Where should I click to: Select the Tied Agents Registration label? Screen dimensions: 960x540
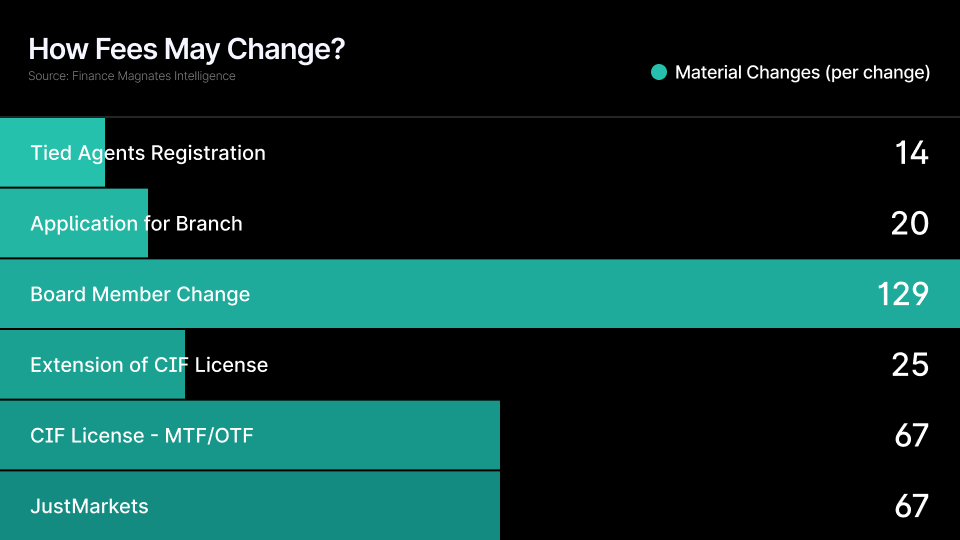(x=148, y=153)
